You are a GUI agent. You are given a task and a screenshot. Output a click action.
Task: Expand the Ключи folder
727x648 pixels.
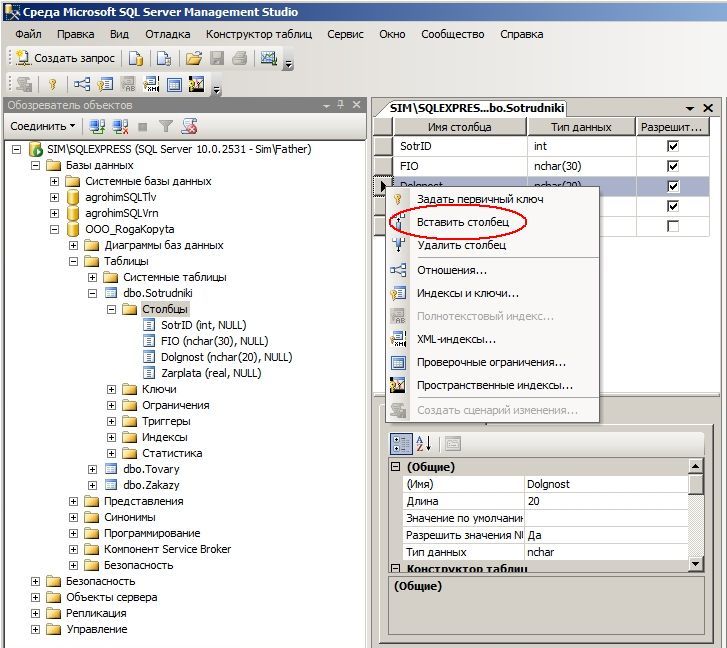pos(112,389)
